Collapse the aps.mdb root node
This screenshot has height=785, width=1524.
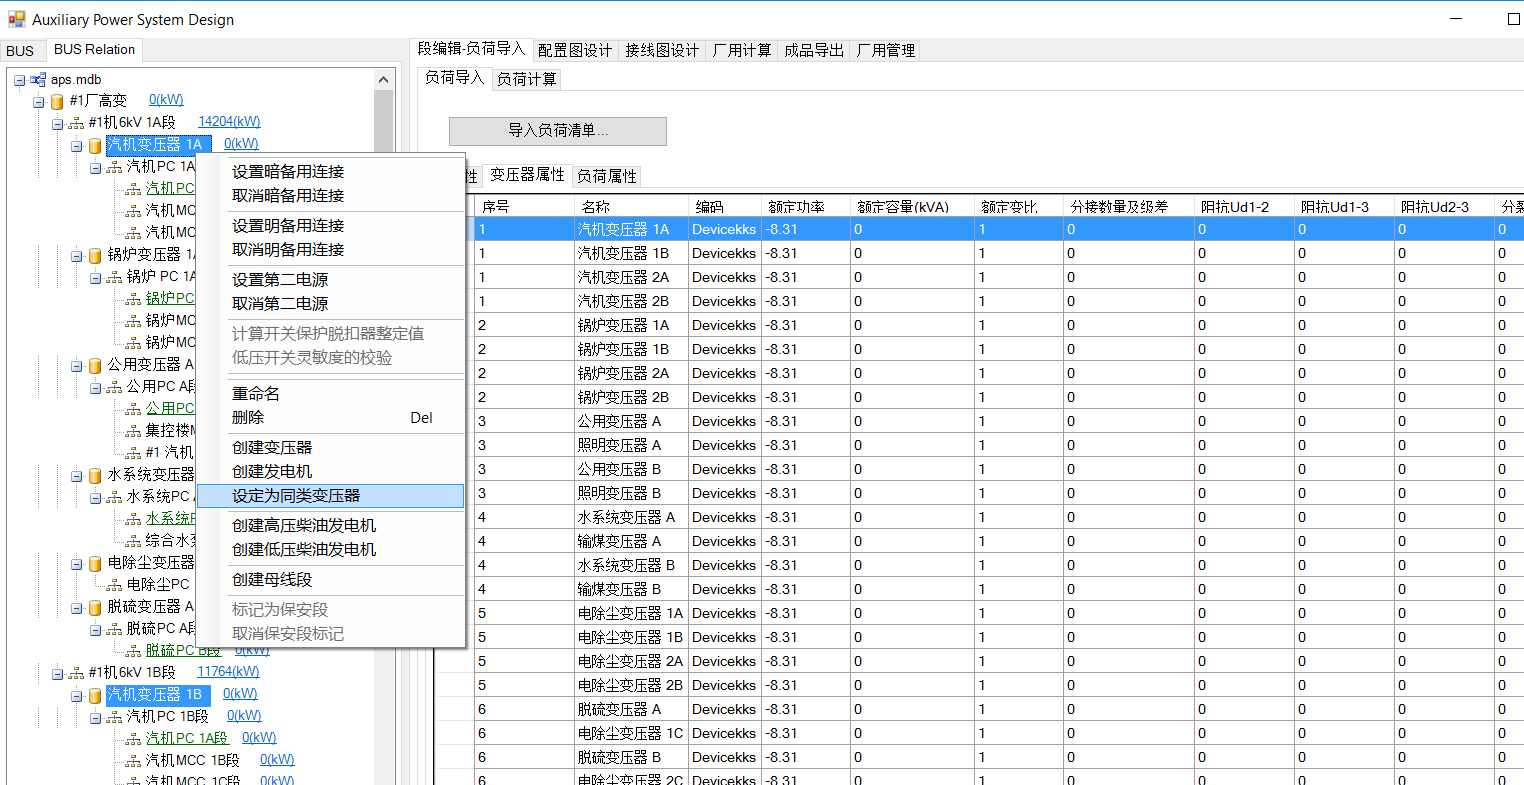pyautogui.click(x=19, y=80)
